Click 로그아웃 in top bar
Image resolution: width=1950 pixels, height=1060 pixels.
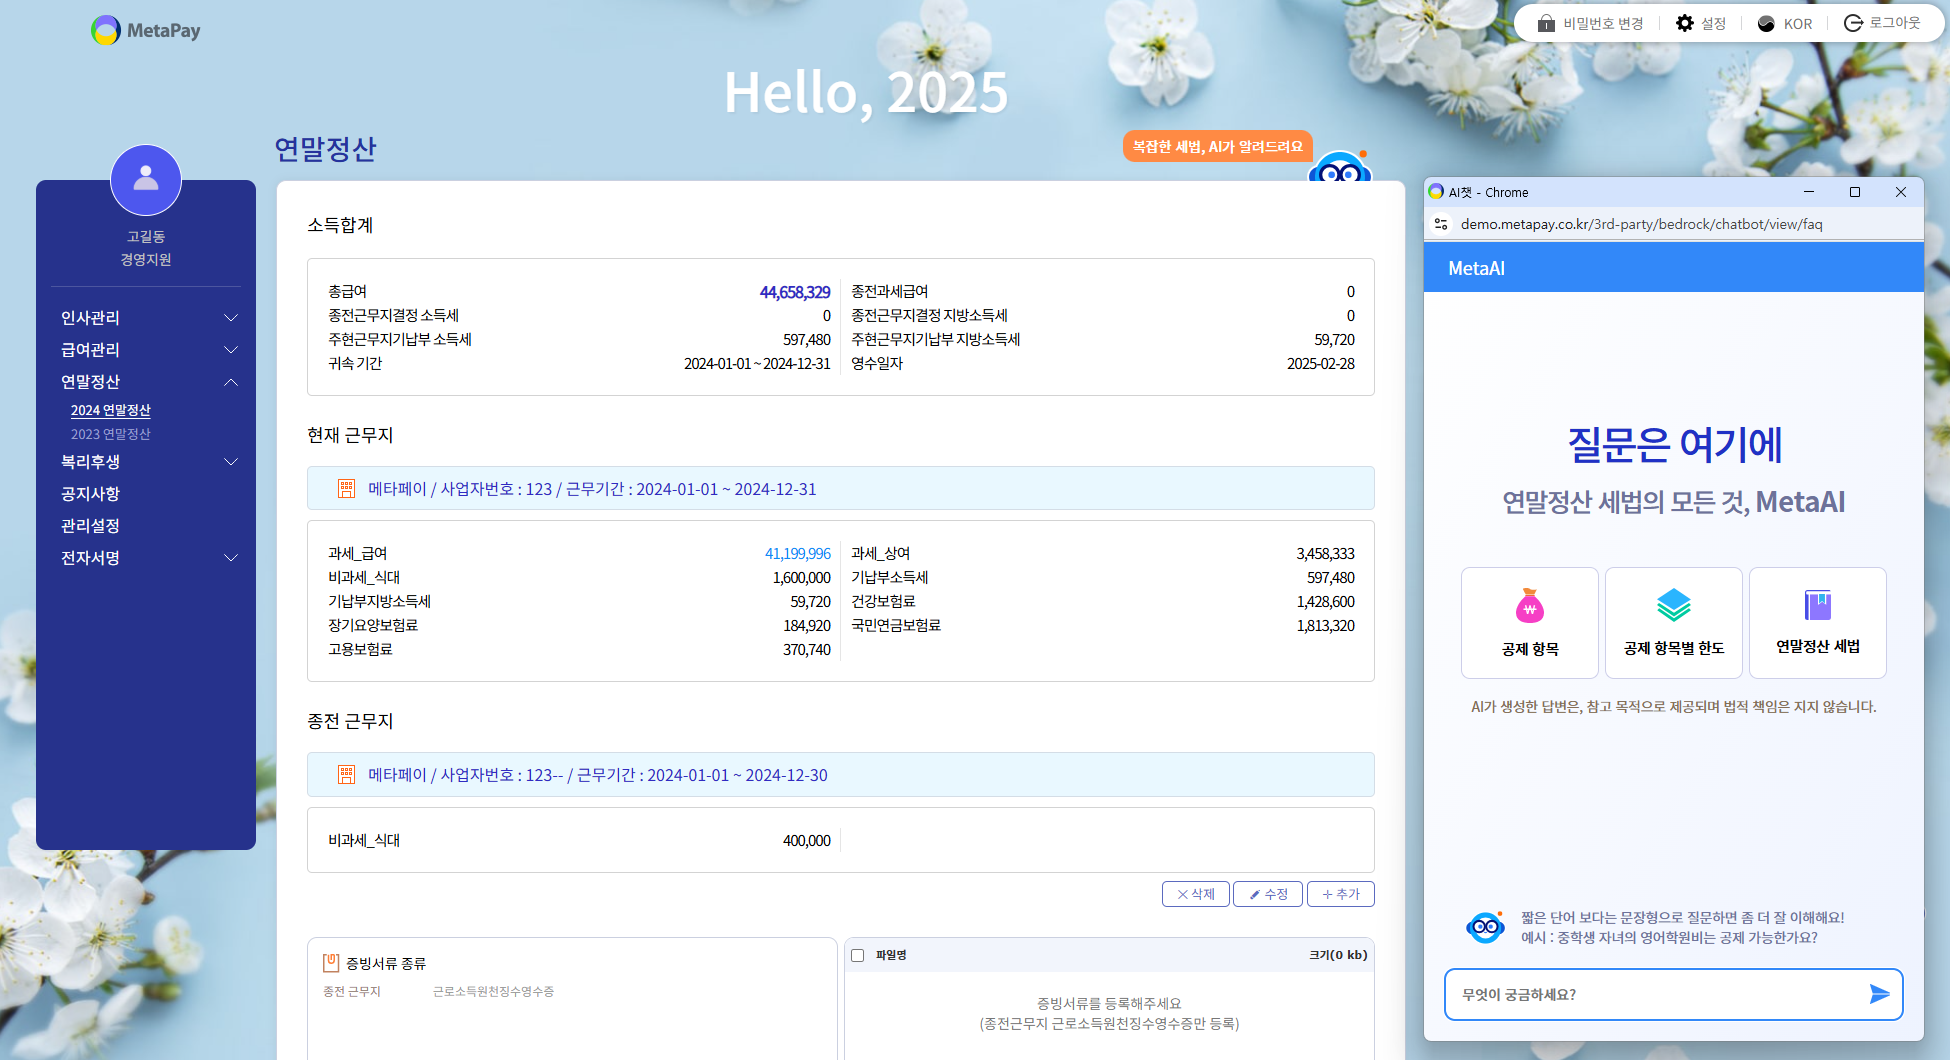tap(1895, 23)
